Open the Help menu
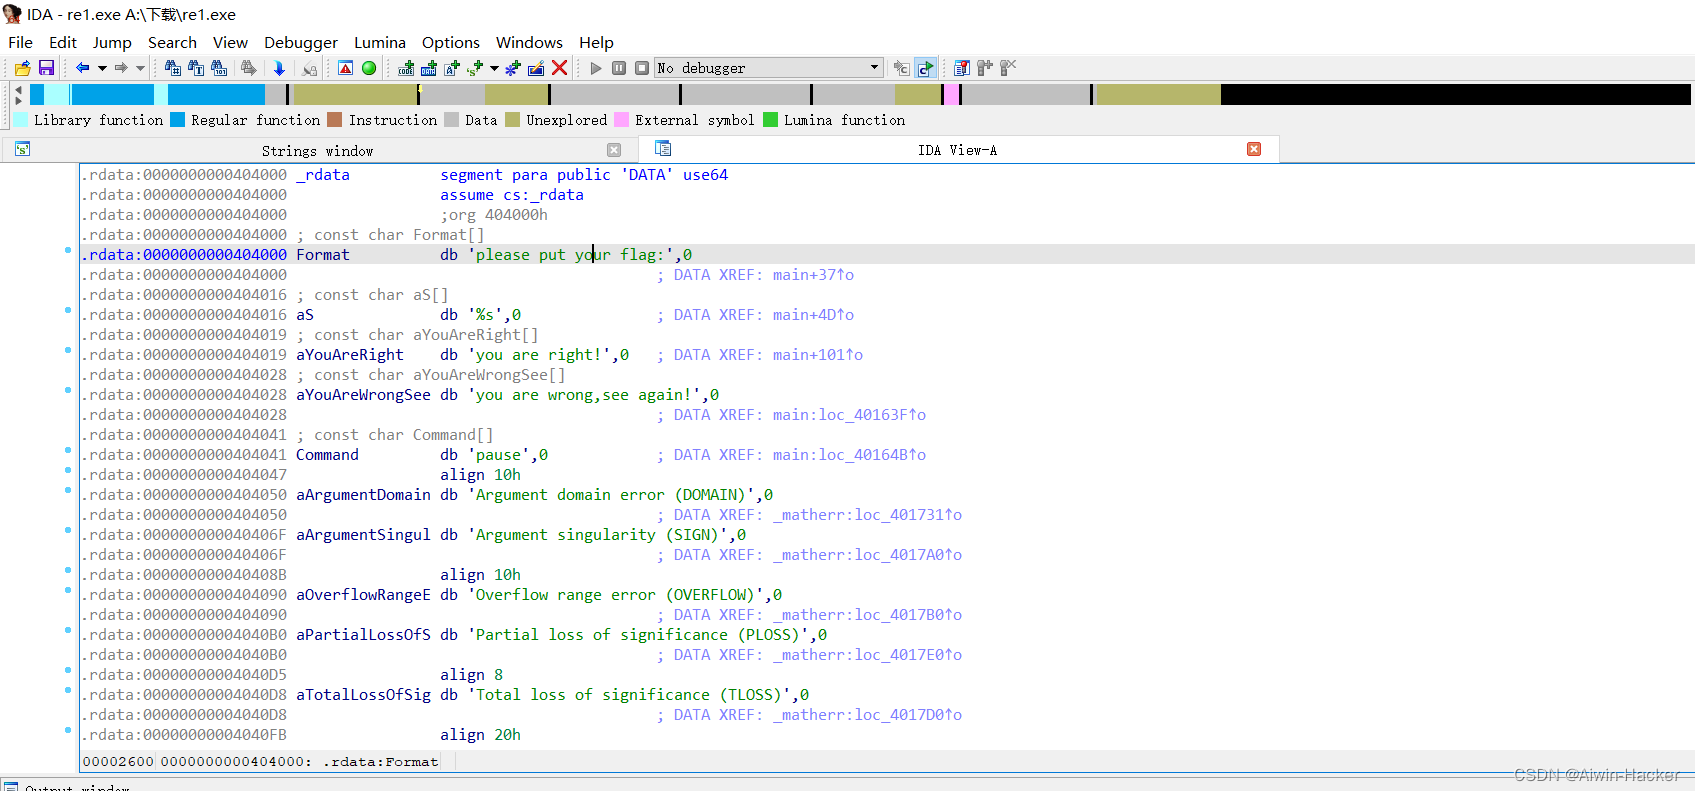 pos(596,42)
